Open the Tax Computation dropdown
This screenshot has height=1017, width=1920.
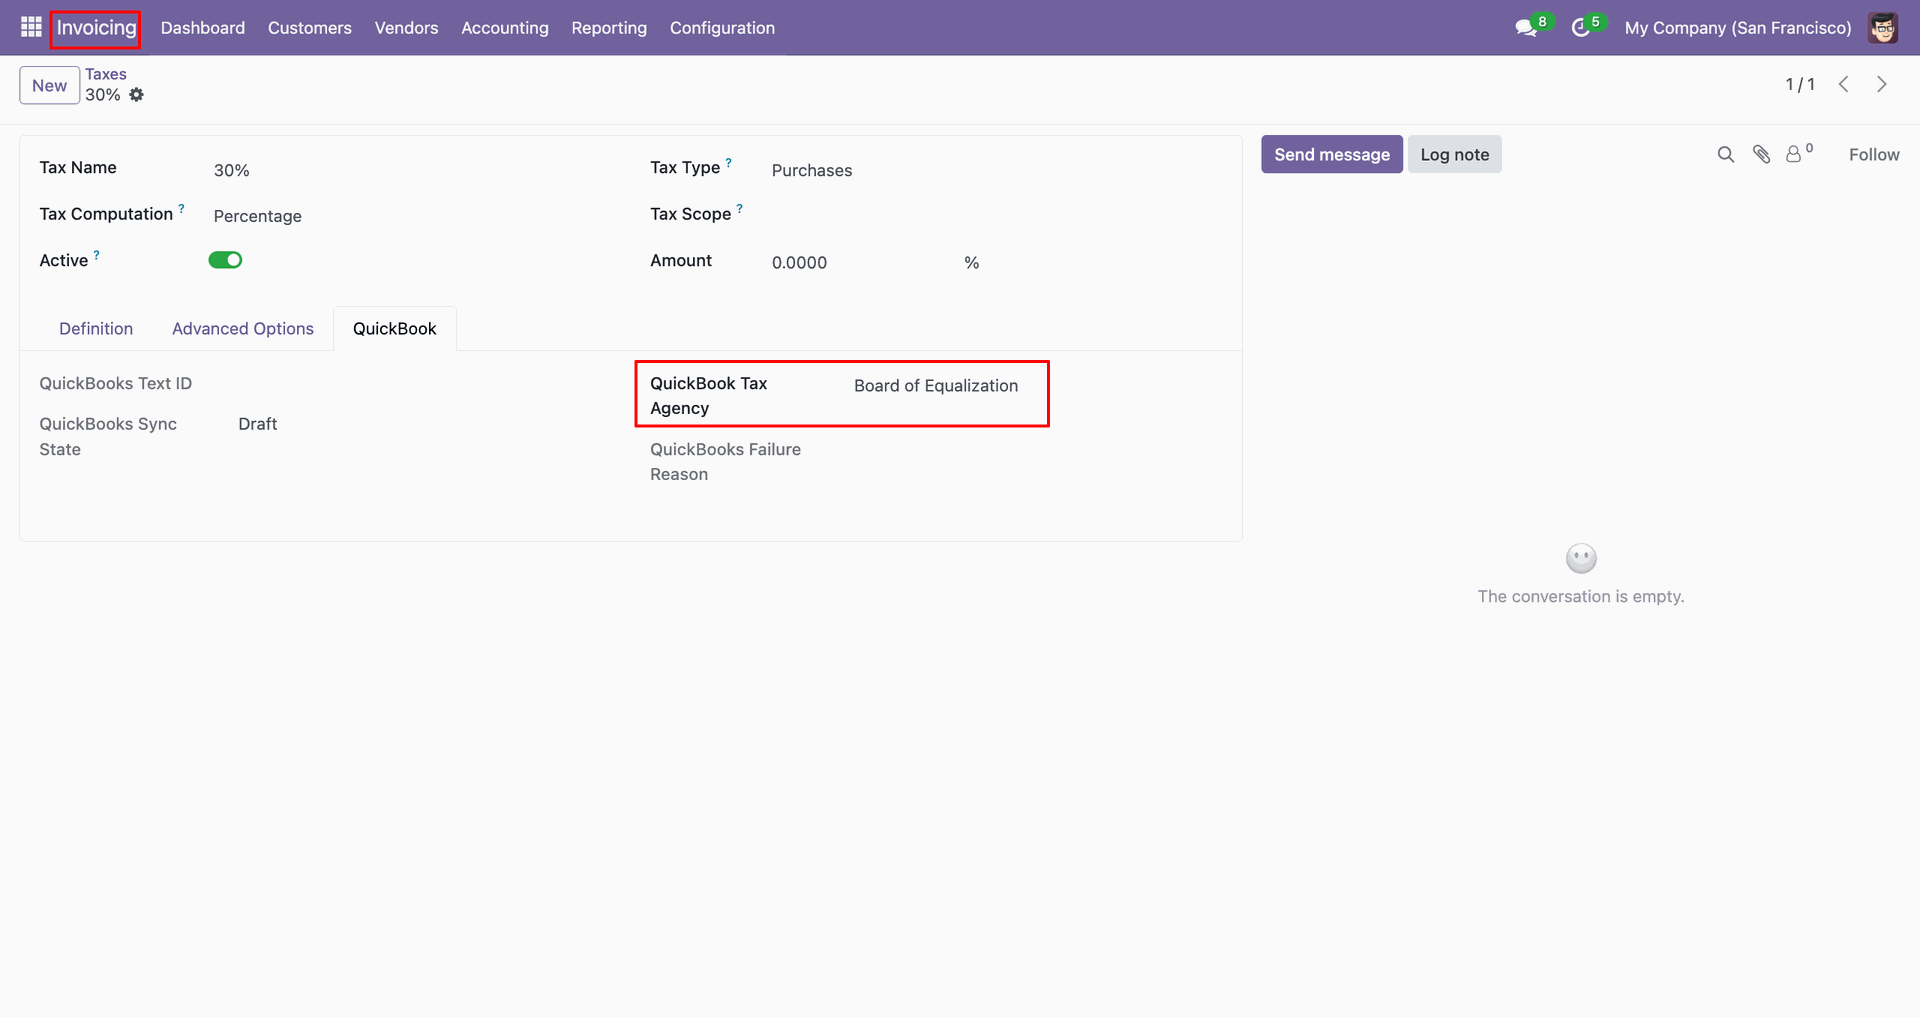click(x=400, y=216)
